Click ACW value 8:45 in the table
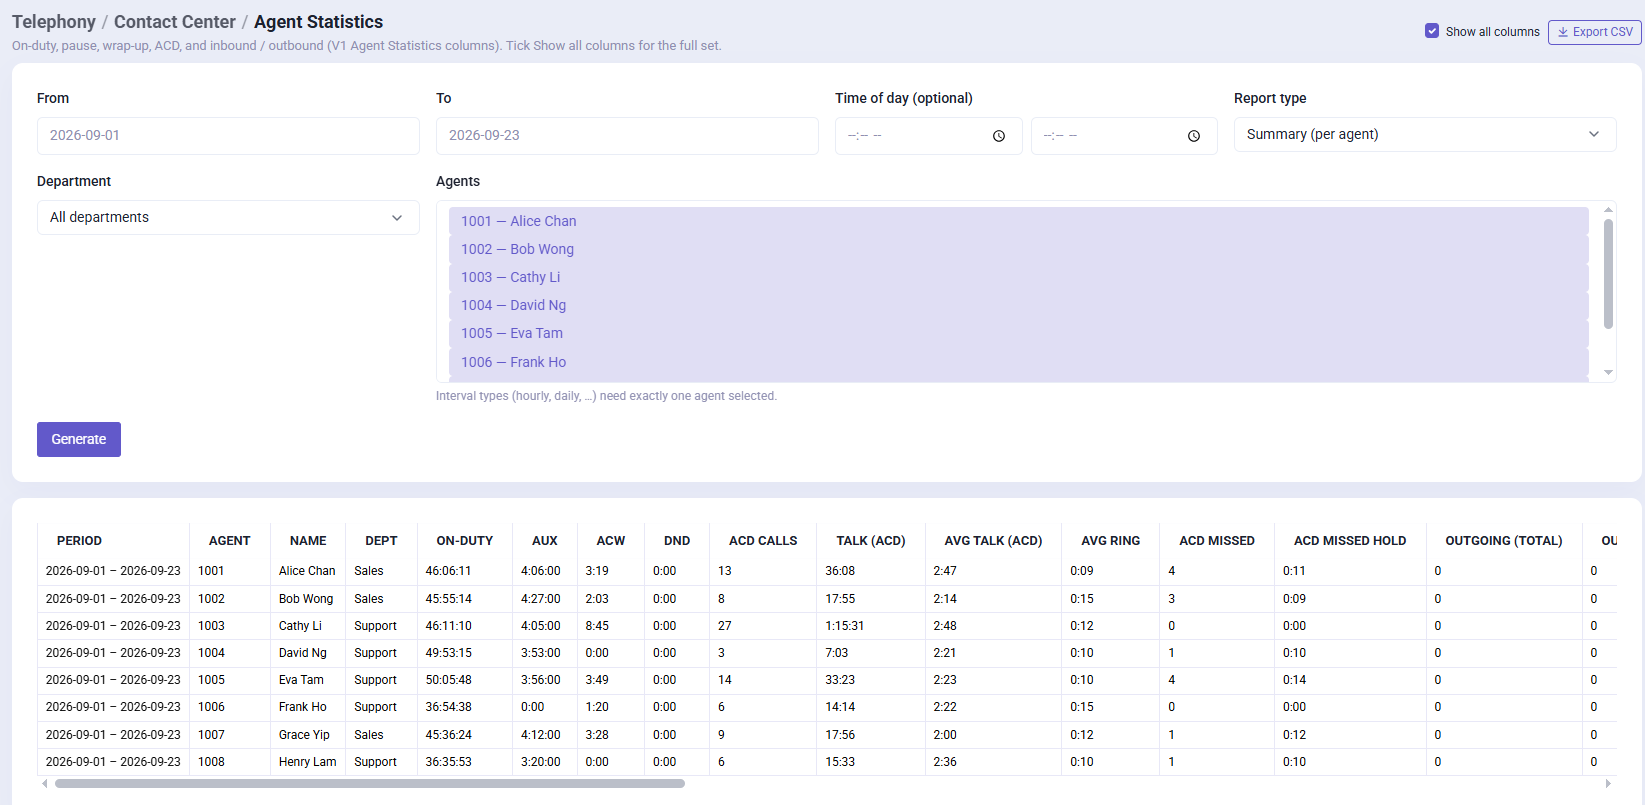The width and height of the screenshot is (1645, 805). tap(597, 626)
